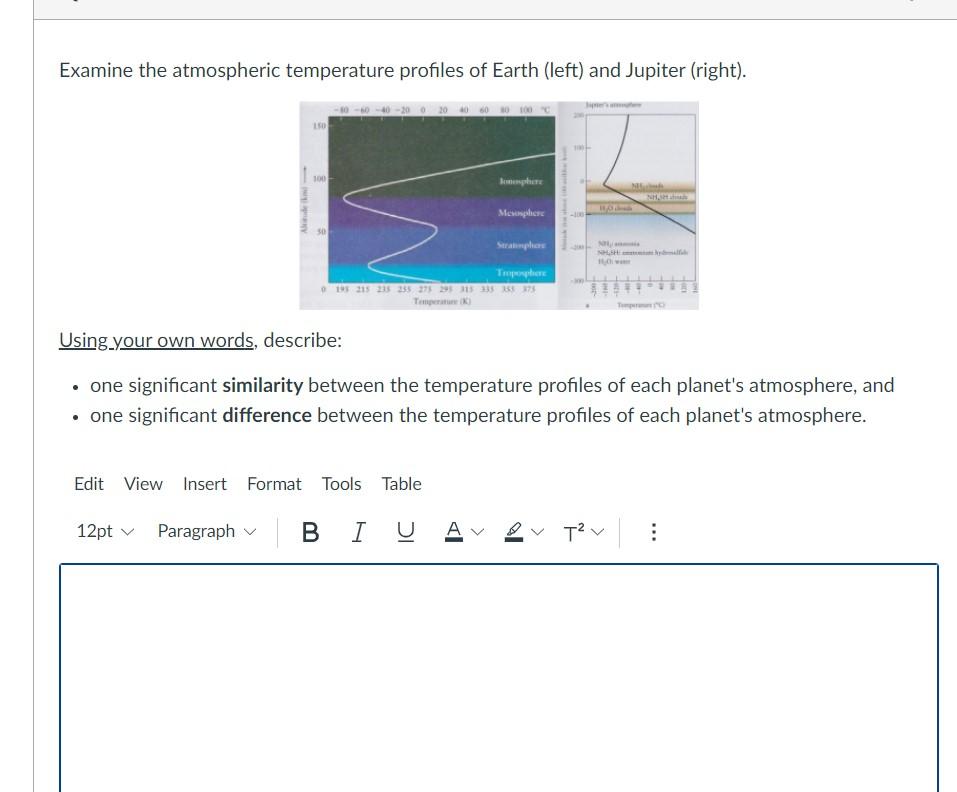Open highlight color dropdown arrow
Image resolution: width=957 pixels, height=792 pixels.
pos(537,532)
